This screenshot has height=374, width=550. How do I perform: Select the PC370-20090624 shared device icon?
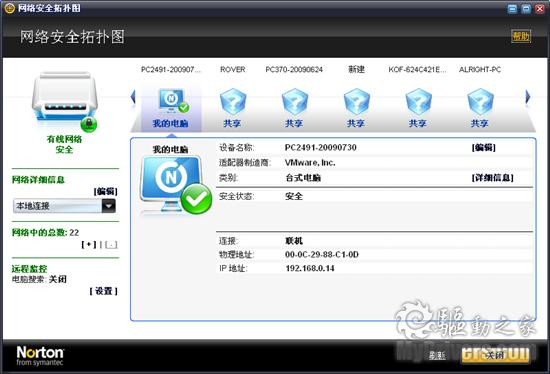pyautogui.click(x=295, y=102)
